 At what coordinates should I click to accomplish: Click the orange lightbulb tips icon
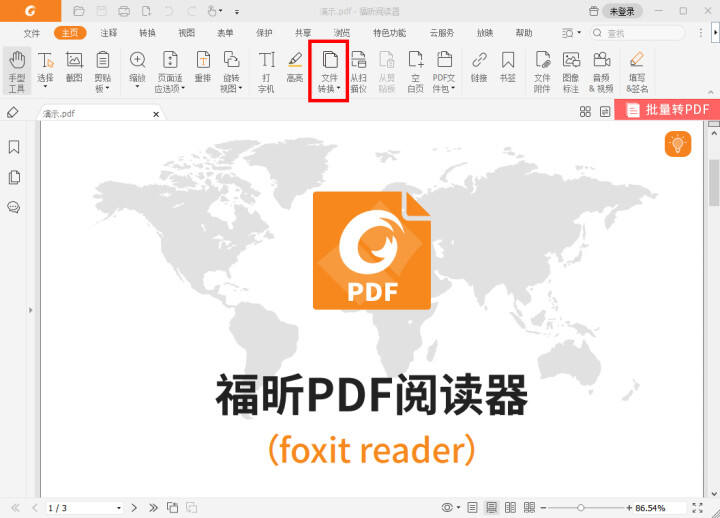[678, 144]
